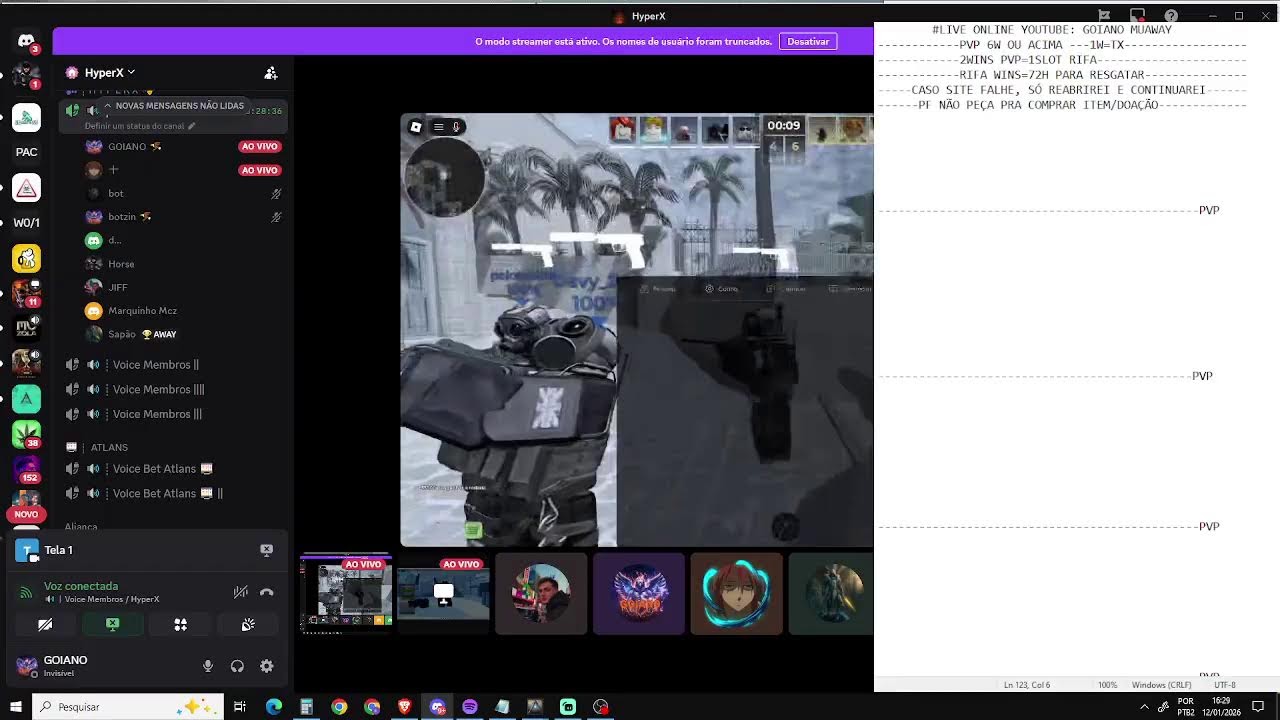Disconnect from voice call

coord(266,592)
